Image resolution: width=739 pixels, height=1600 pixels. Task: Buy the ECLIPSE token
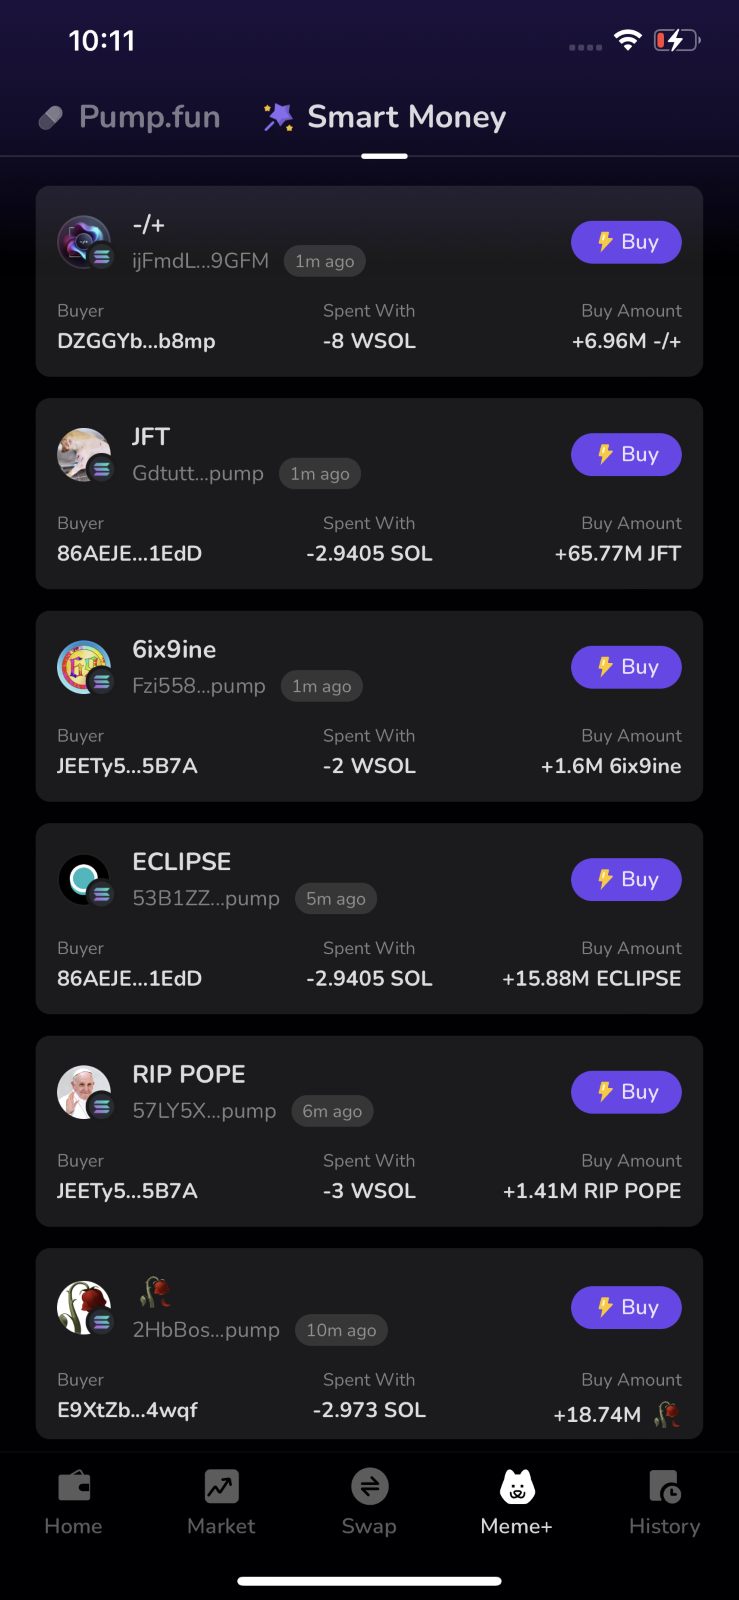[x=626, y=879]
